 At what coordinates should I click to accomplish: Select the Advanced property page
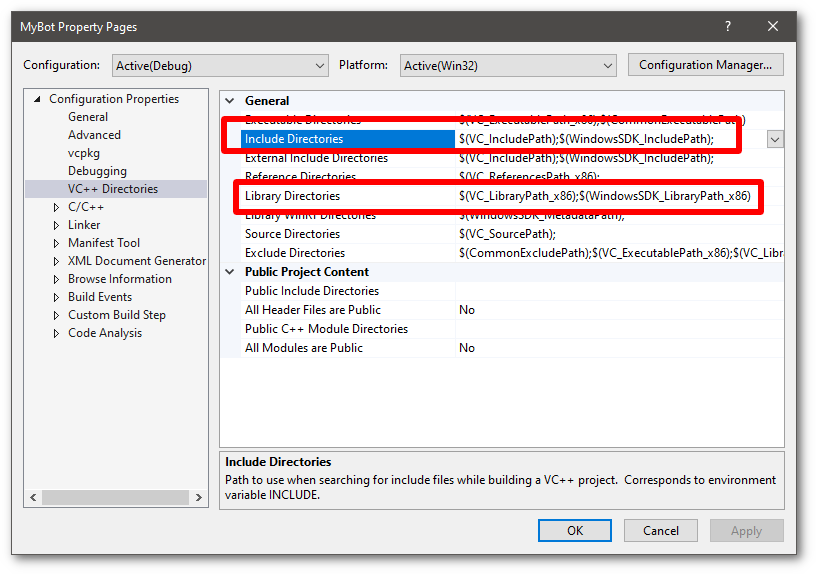94,135
